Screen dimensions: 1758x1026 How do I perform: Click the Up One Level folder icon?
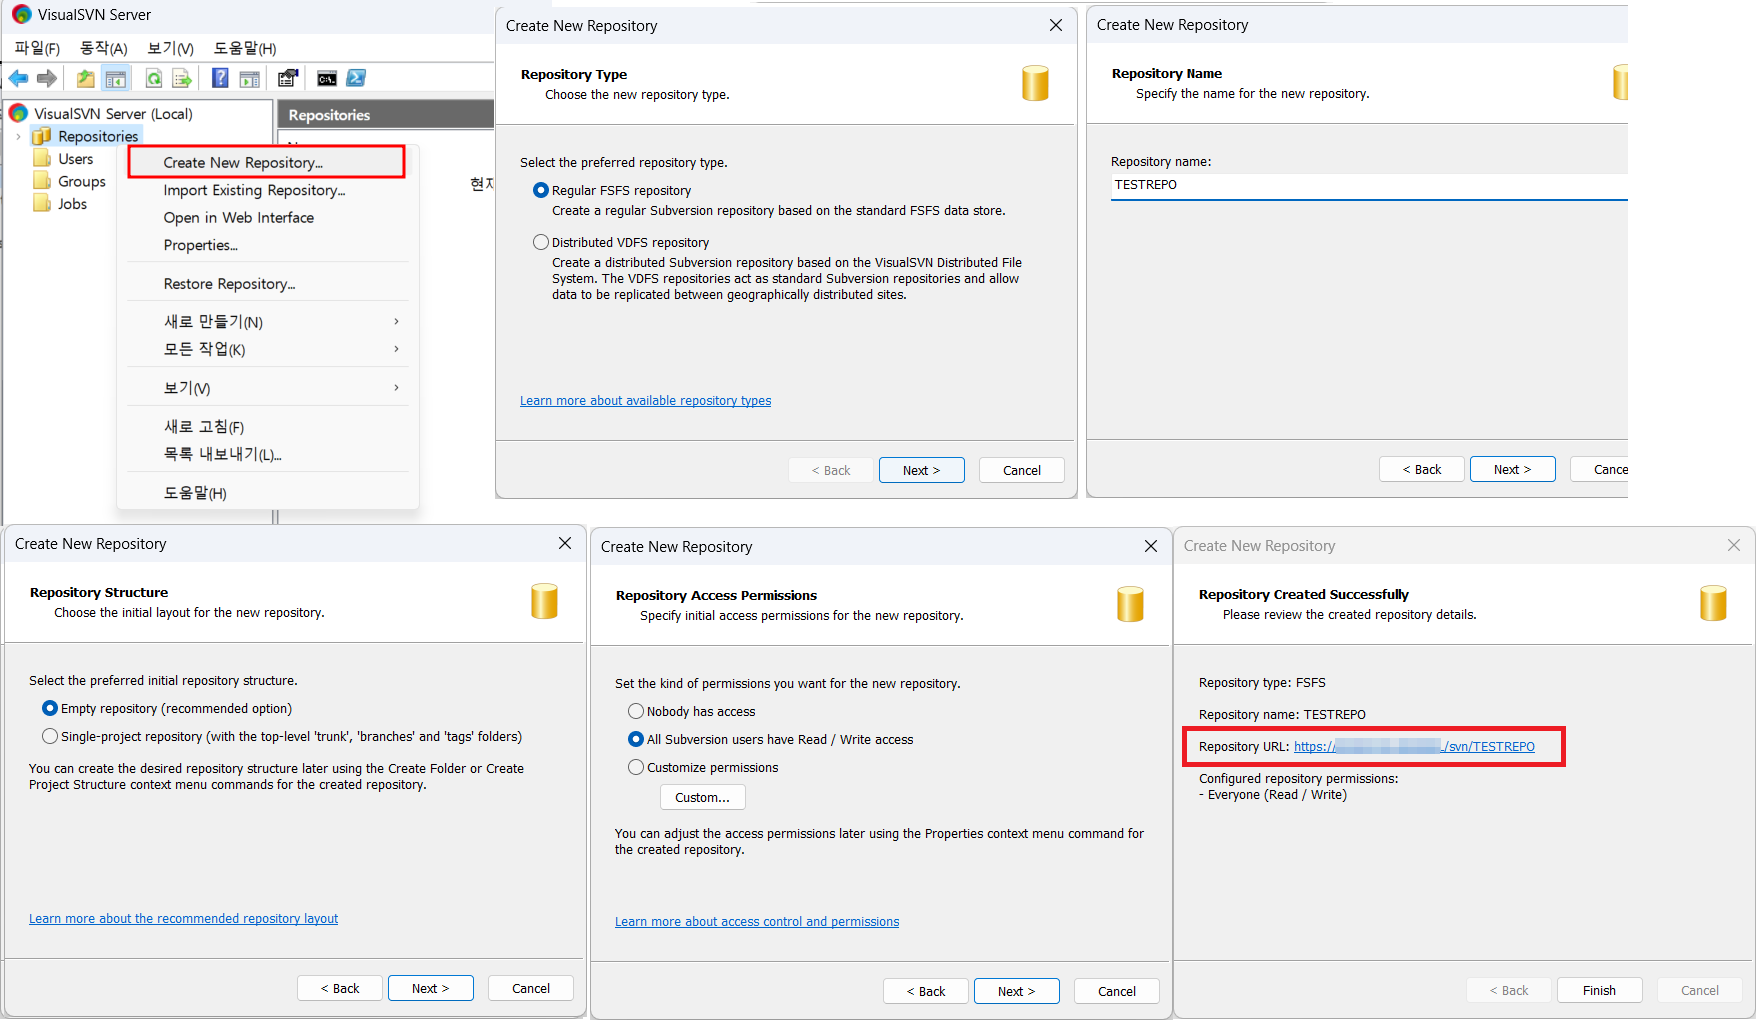(86, 78)
